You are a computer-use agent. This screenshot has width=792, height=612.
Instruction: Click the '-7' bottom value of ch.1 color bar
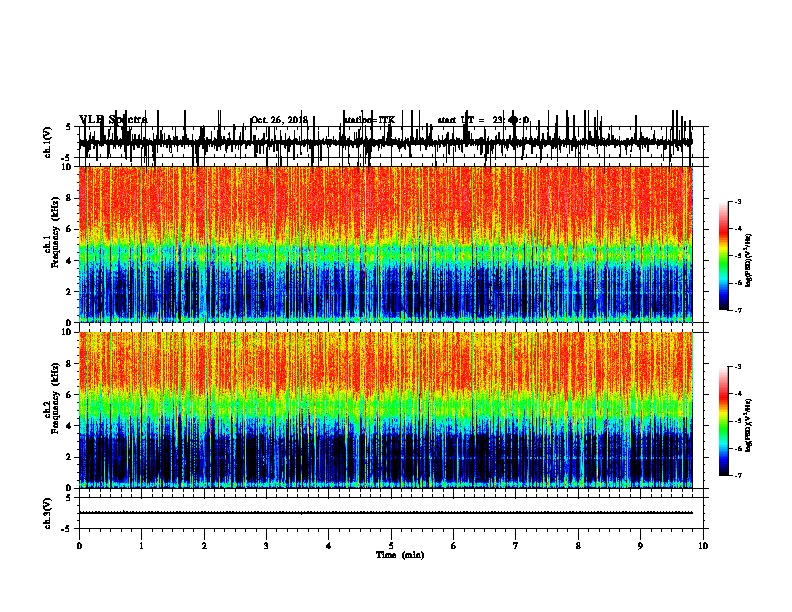click(737, 310)
